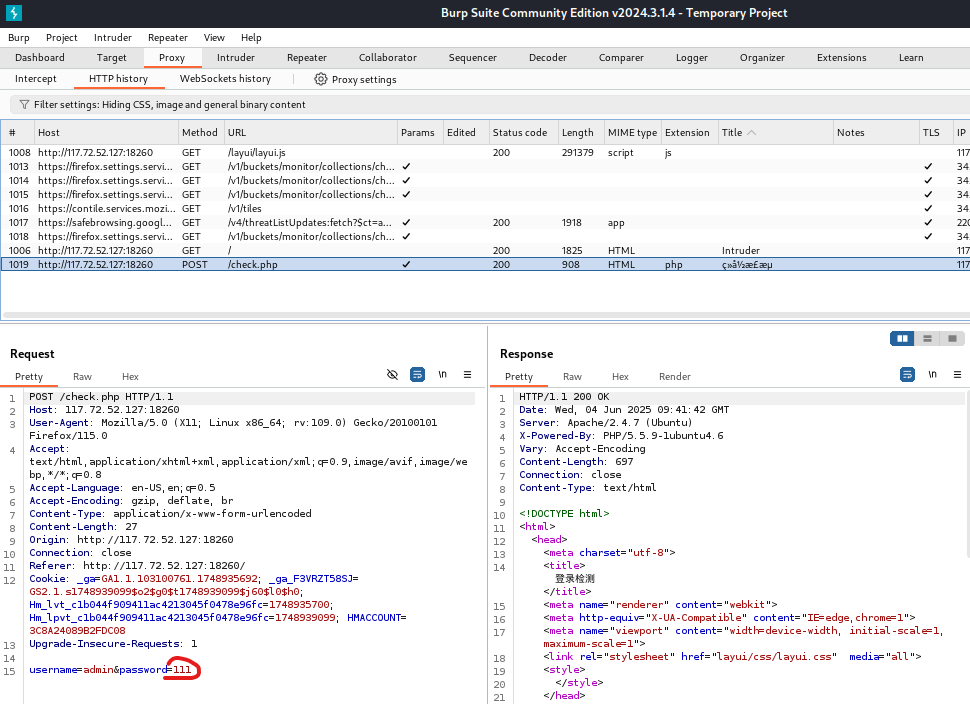
Task: Select side-by-side layout view icon
Action: 902,338
